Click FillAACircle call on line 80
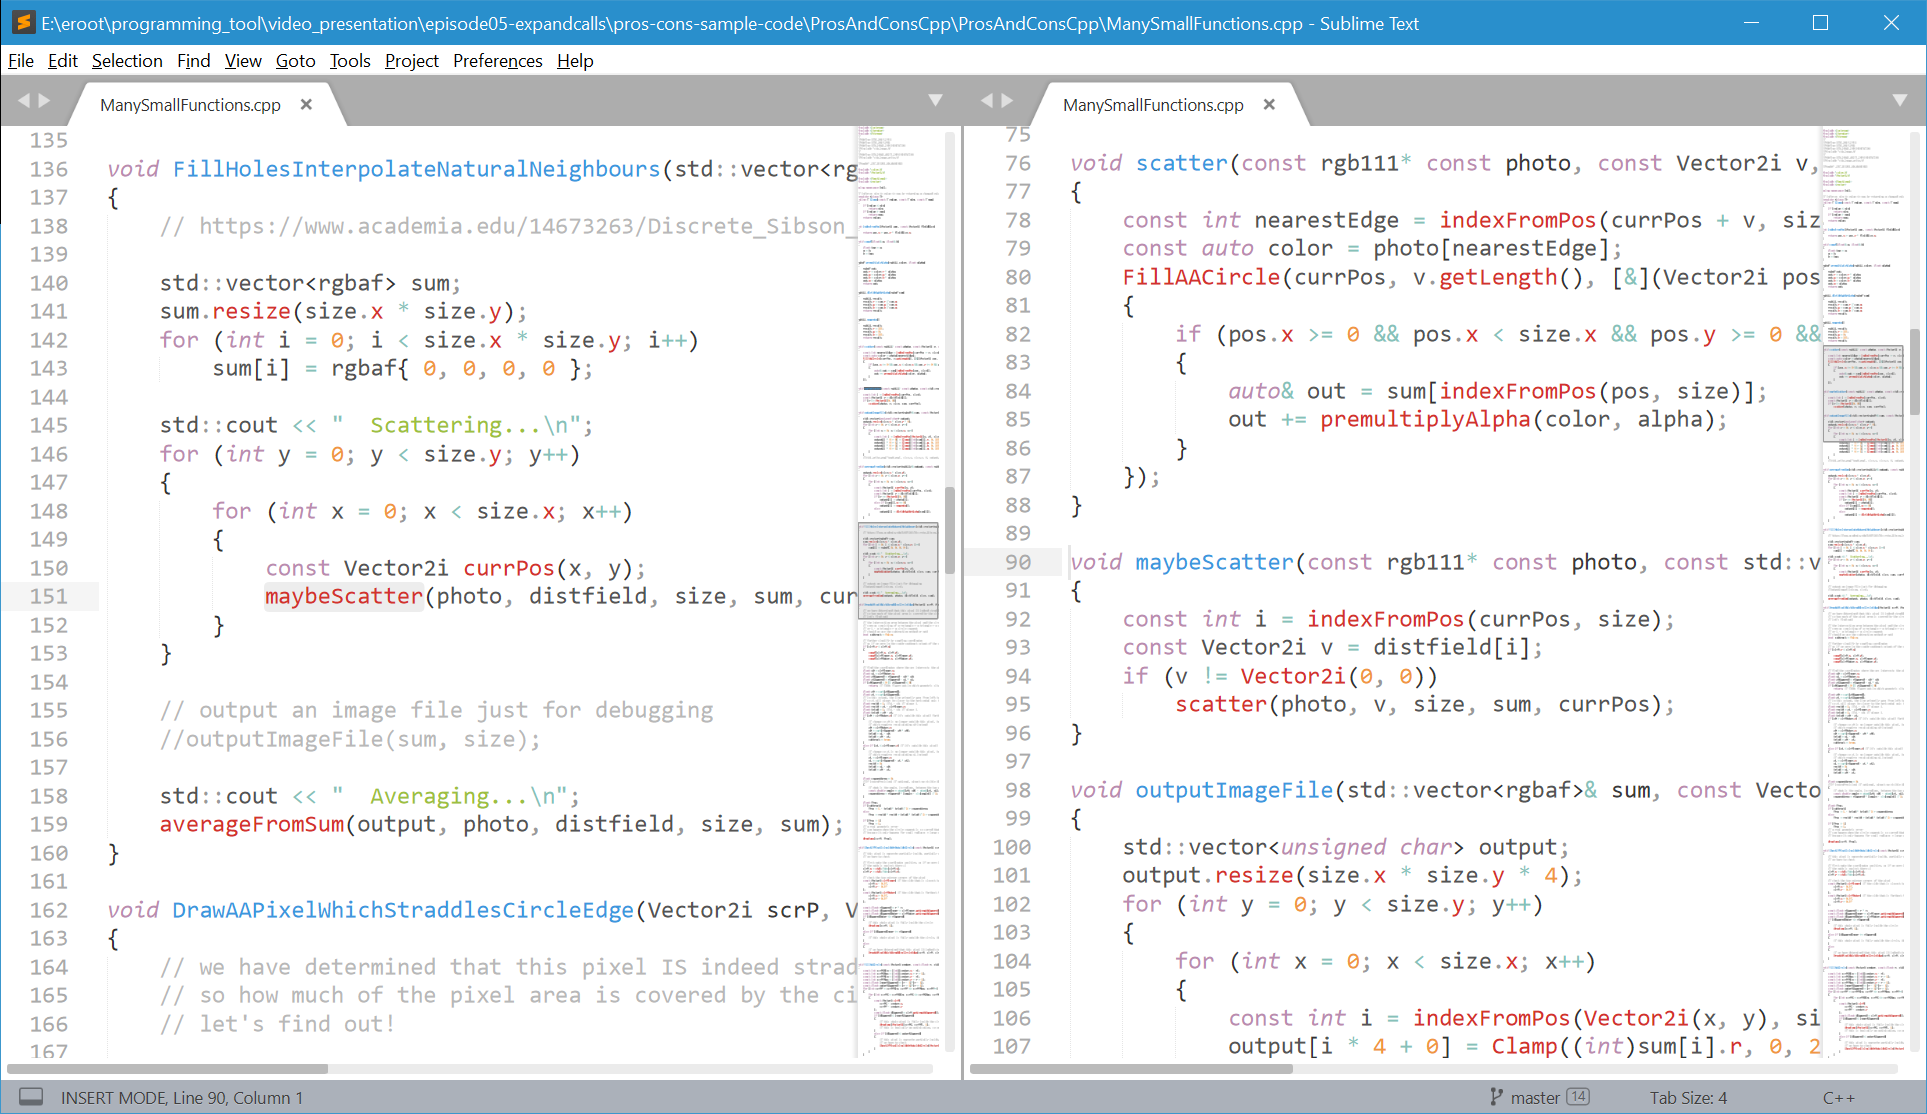 click(x=1201, y=278)
